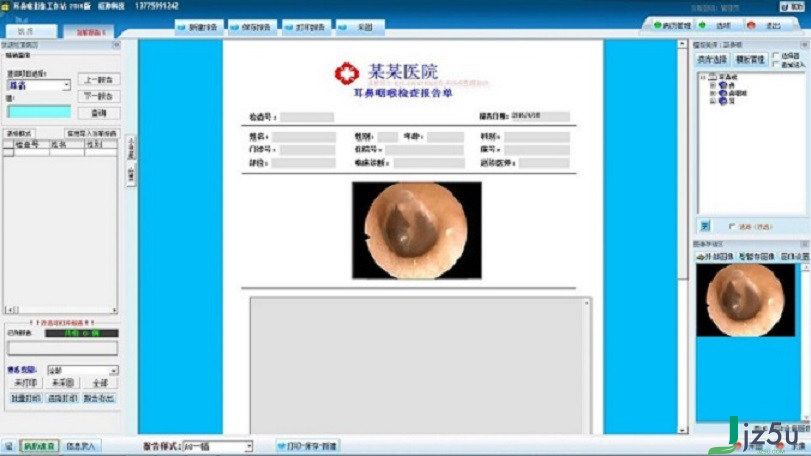The width and height of the screenshot is (811, 456).
Task: Select the information entry (信息录入) bottom tab
Action: pos(81,446)
